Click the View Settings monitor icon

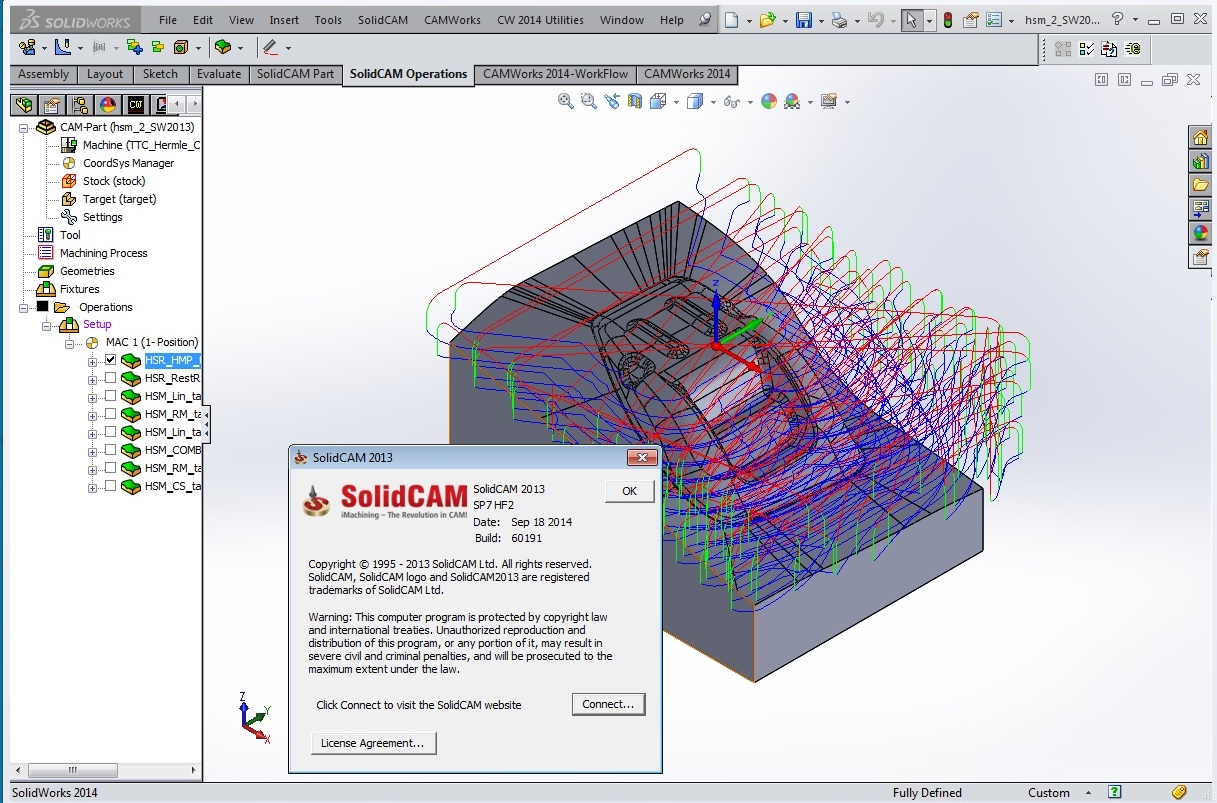pos(828,101)
